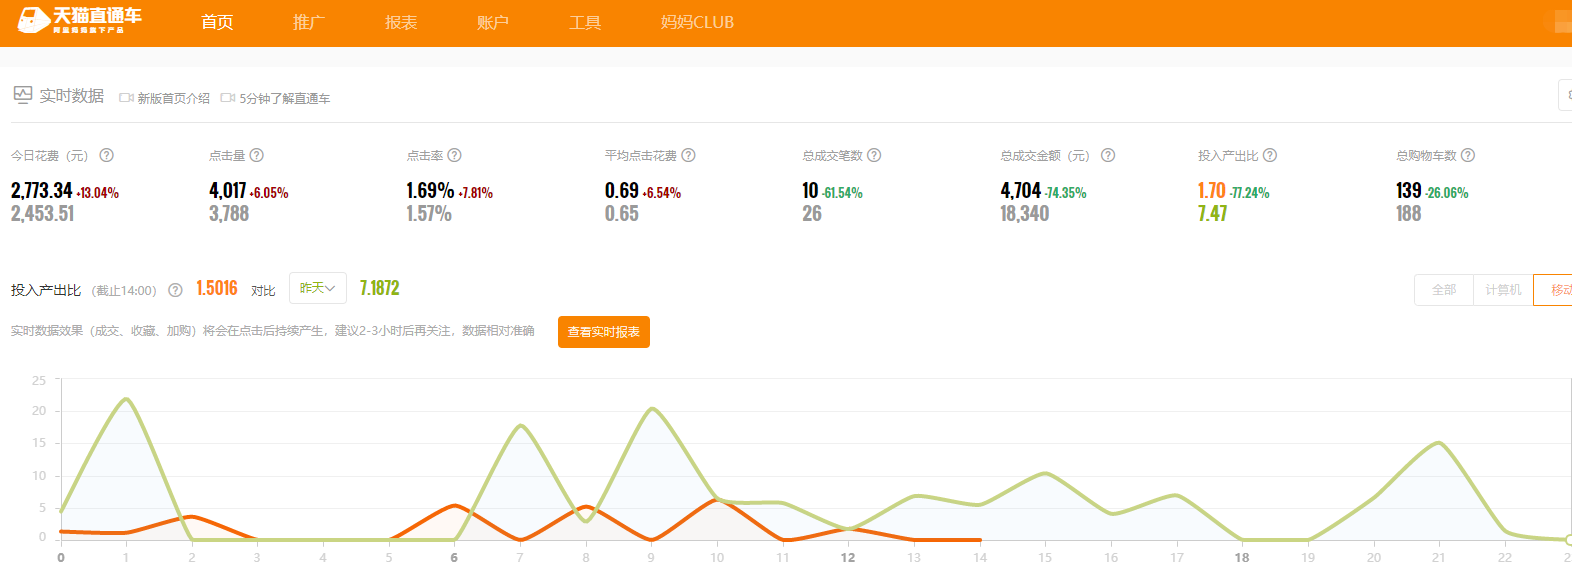Switch to the 全部 device tab
The image size is (1572, 579).
(x=1444, y=290)
